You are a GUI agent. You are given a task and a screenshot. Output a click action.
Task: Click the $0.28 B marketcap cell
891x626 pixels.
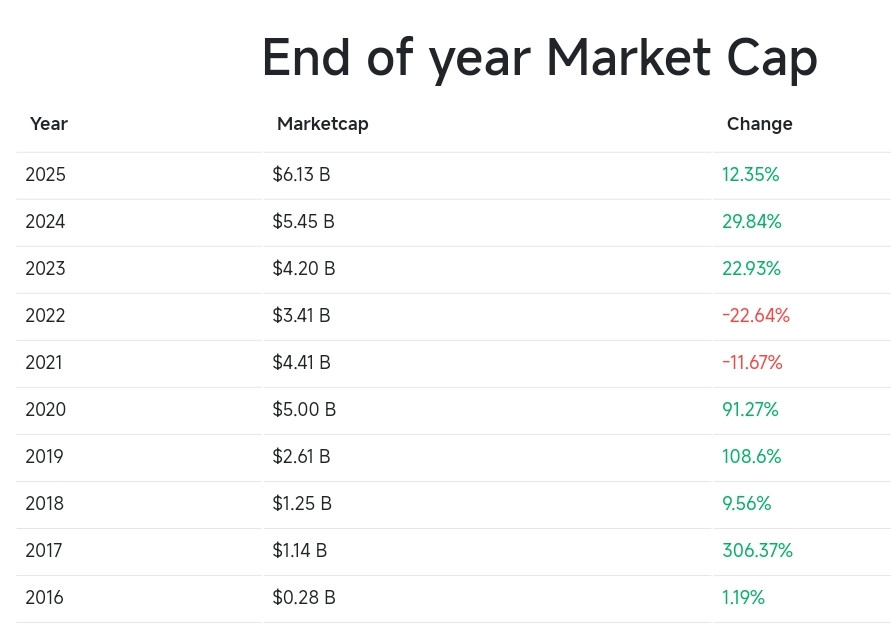pyautogui.click(x=304, y=598)
